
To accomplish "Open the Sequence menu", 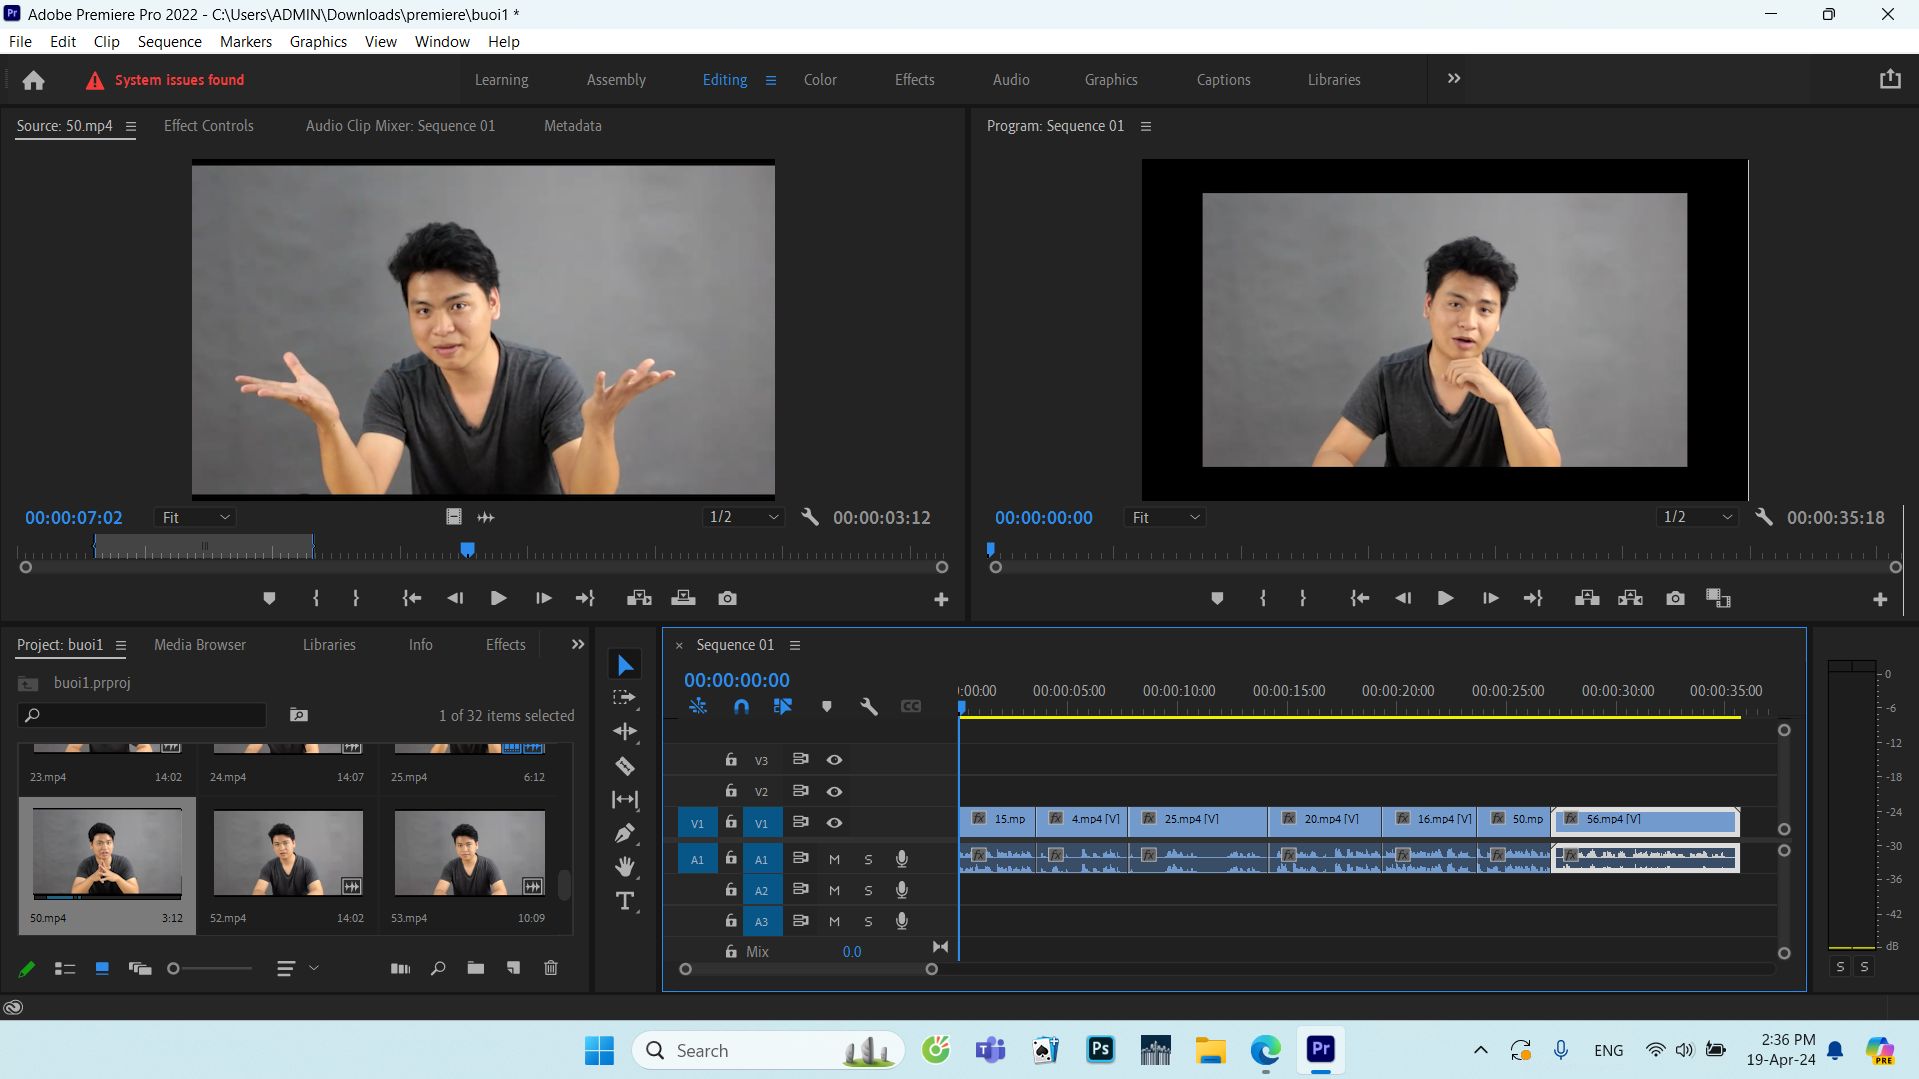I will (x=169, y=41).
